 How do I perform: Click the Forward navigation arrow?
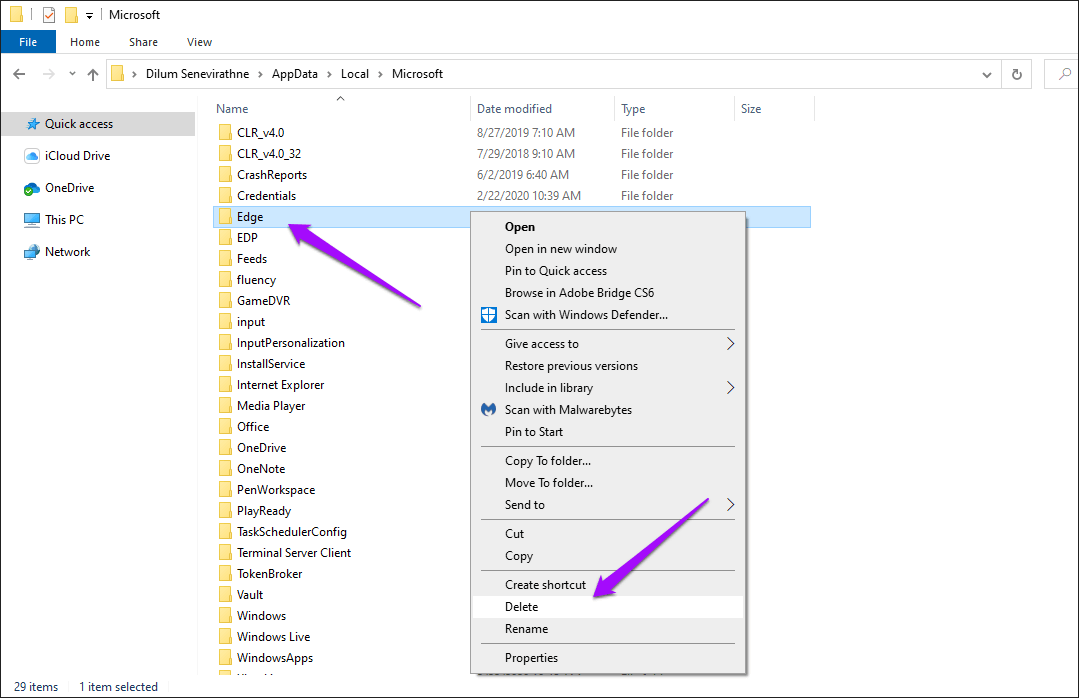(x=48, y=74)
